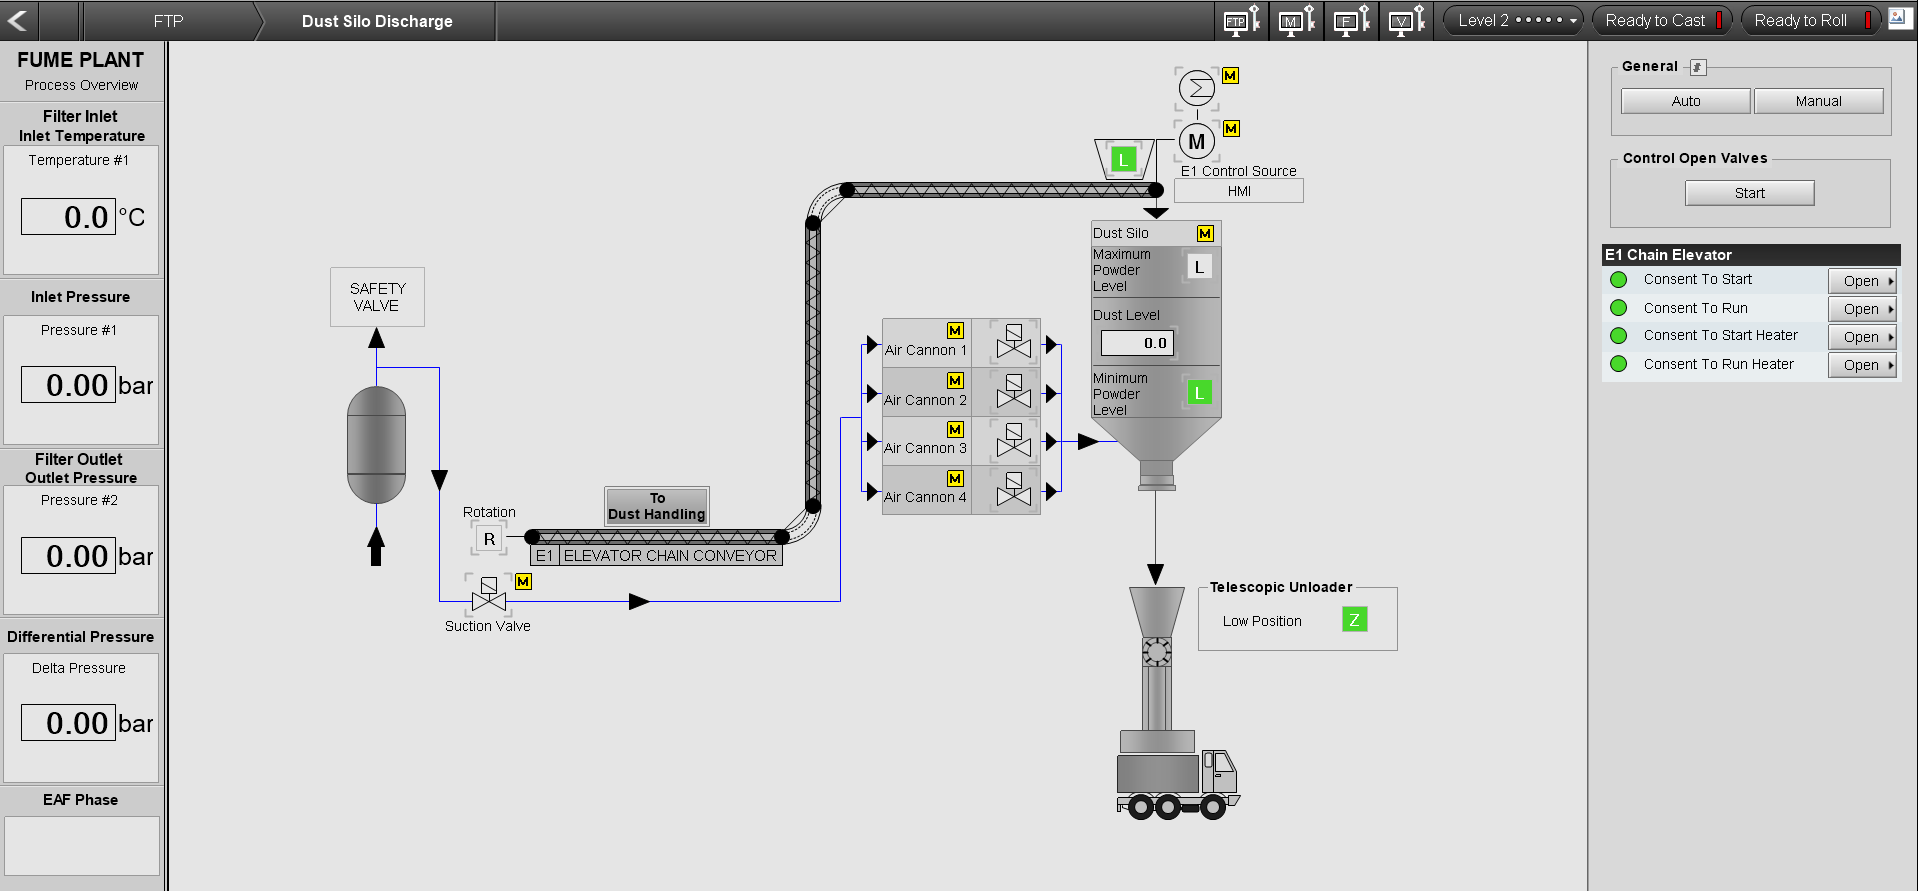The image size is (1918, 891).
Task: Open the Dust Silo Discharge breadcrumb
Action: (x=377, y=21)
